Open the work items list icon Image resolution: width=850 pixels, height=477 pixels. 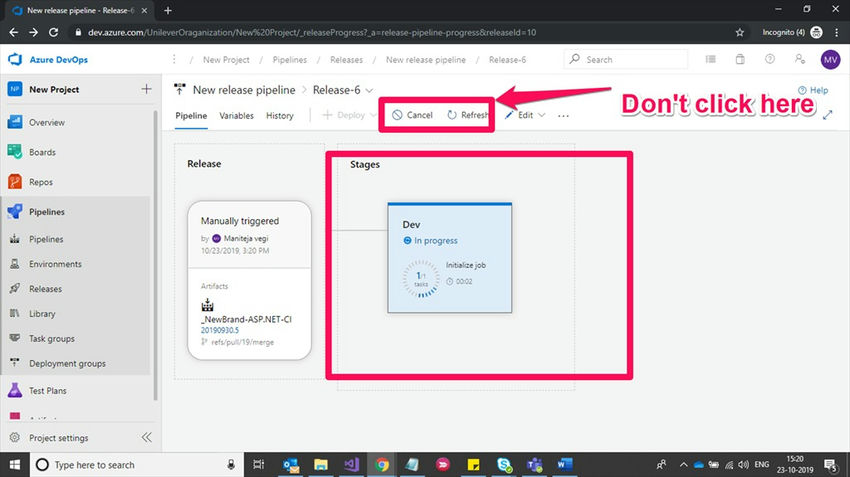[711, 59]
